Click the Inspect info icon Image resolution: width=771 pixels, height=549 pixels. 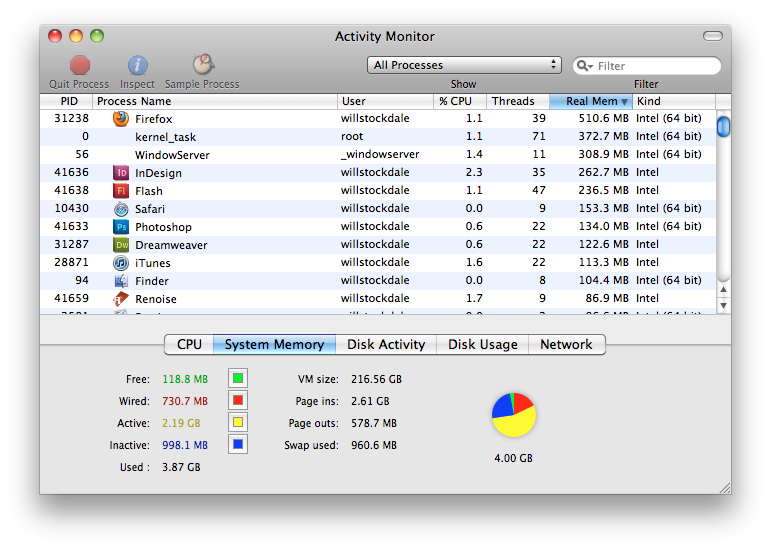coord(138,65)
